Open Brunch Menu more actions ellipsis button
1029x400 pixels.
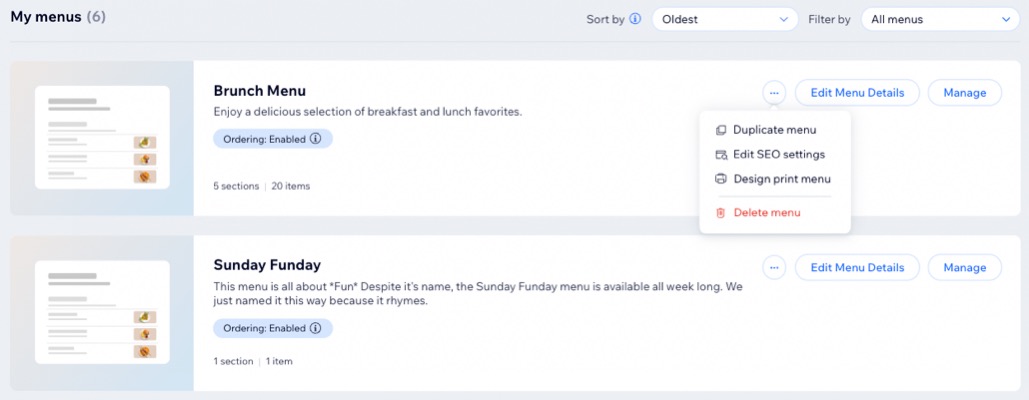774,93
